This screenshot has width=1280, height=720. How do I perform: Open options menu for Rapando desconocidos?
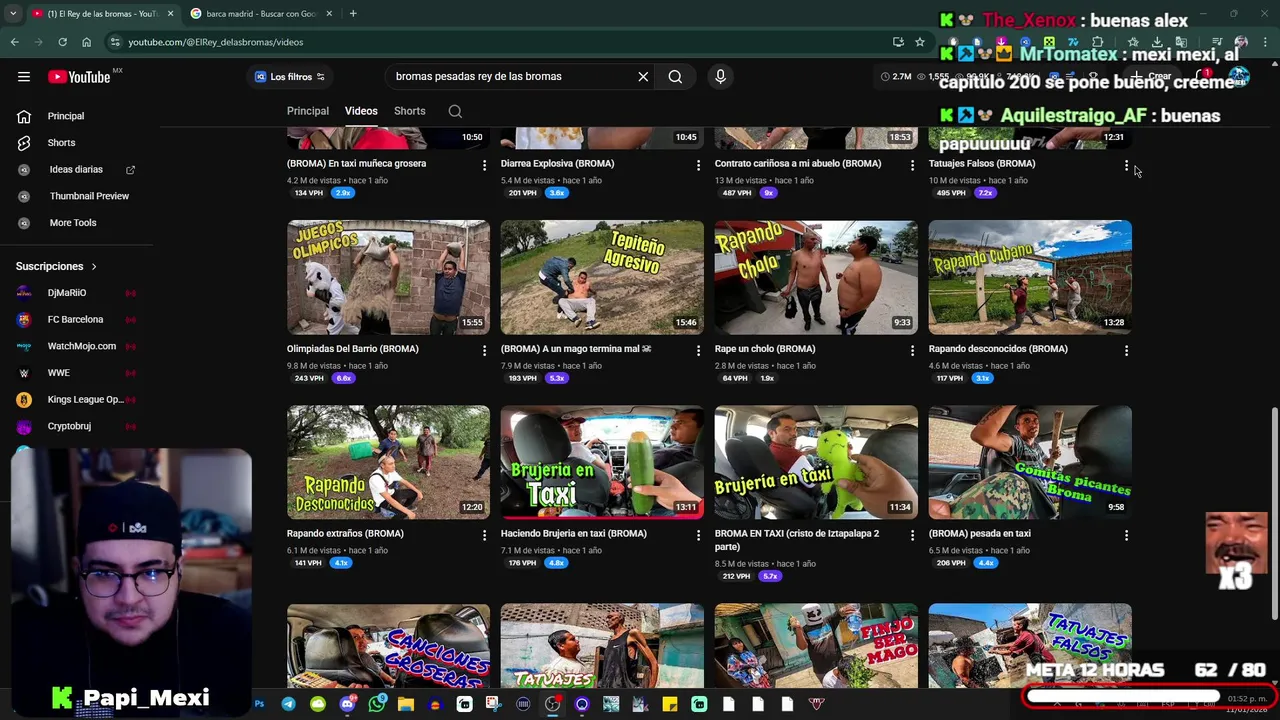pos(1126,351)
